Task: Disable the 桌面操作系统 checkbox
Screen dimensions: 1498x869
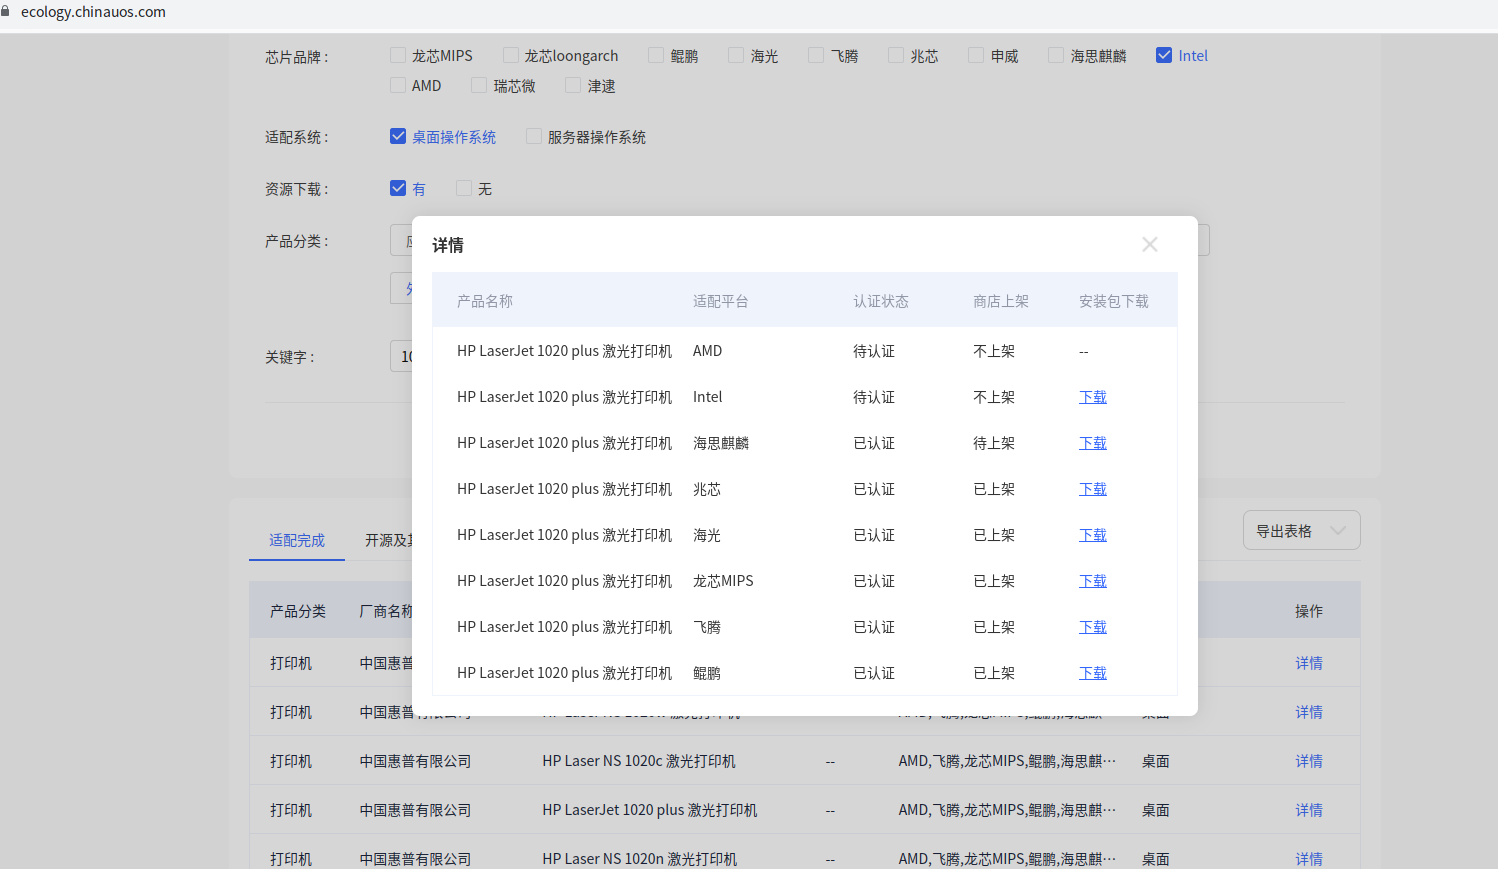Action: tap(398, 137)
